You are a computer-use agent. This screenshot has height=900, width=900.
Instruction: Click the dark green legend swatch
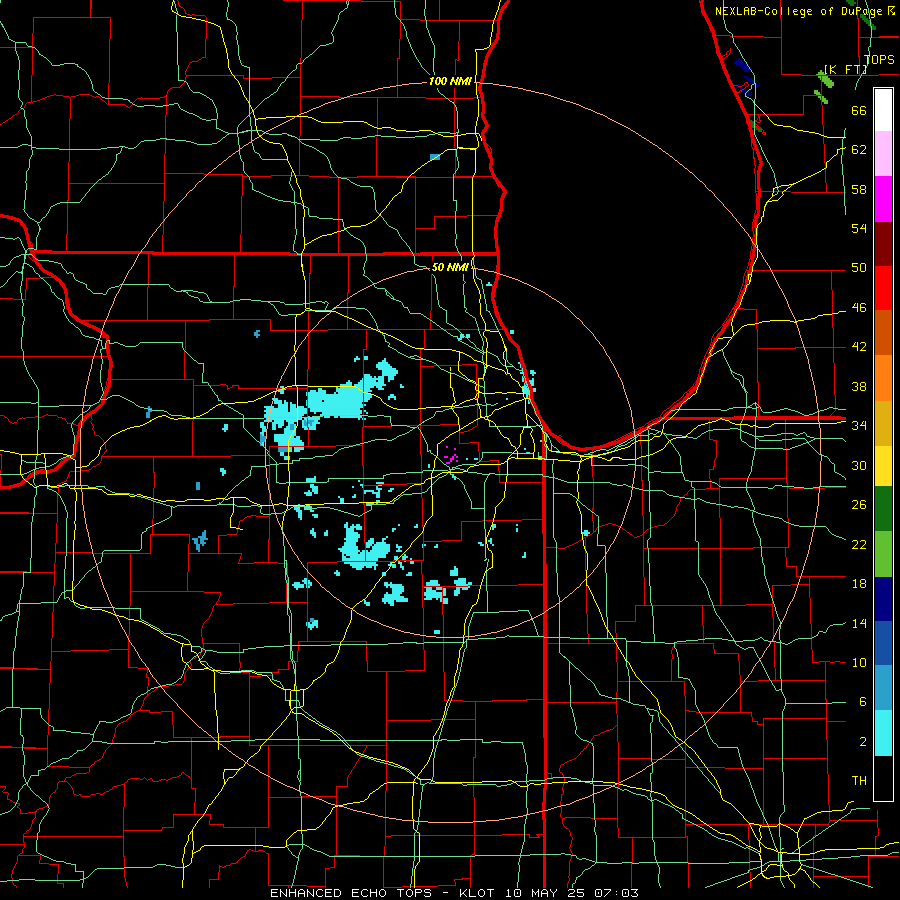pyautogui.click(x=883, y=509)
